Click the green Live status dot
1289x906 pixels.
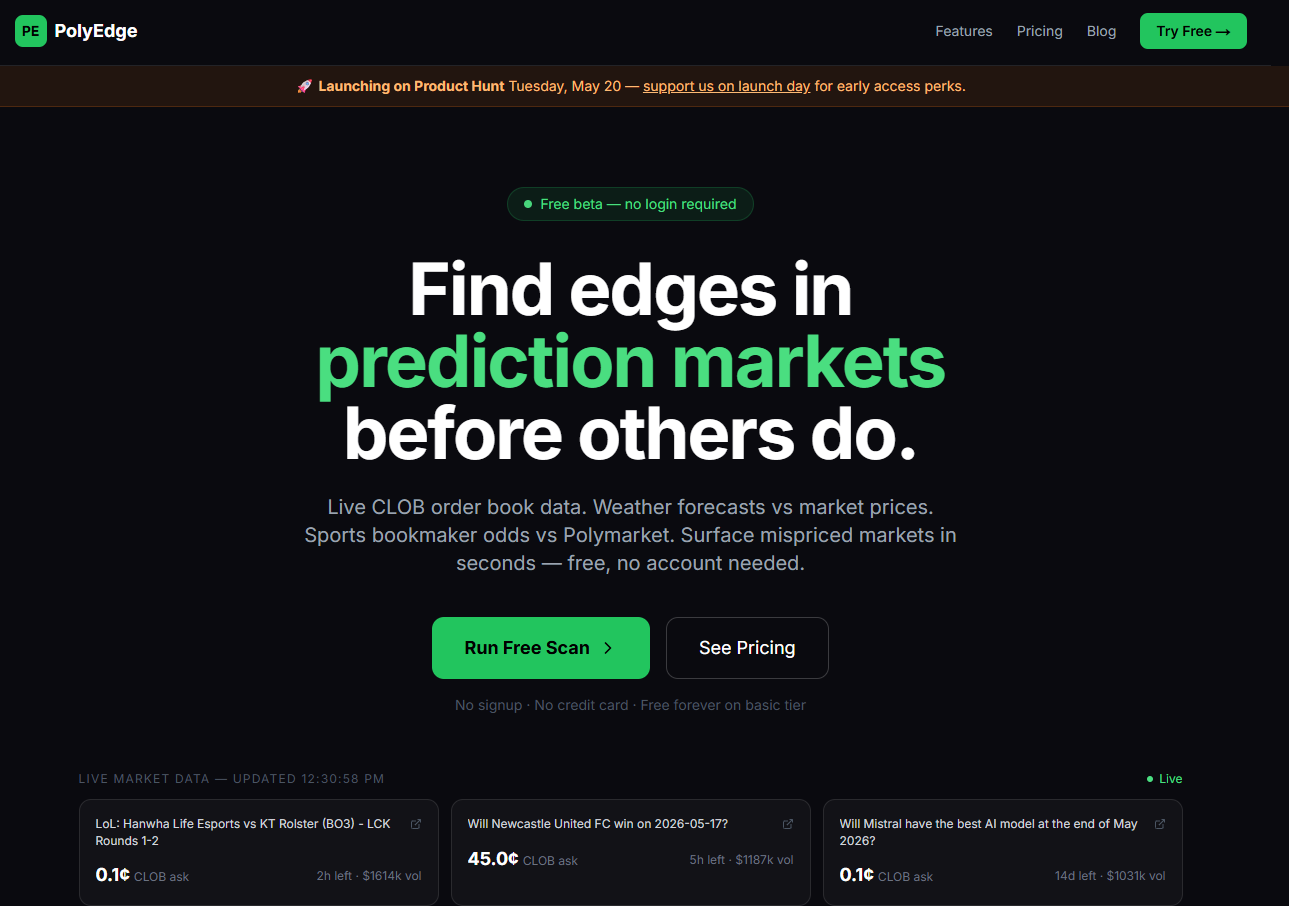tap(1150, 779)
